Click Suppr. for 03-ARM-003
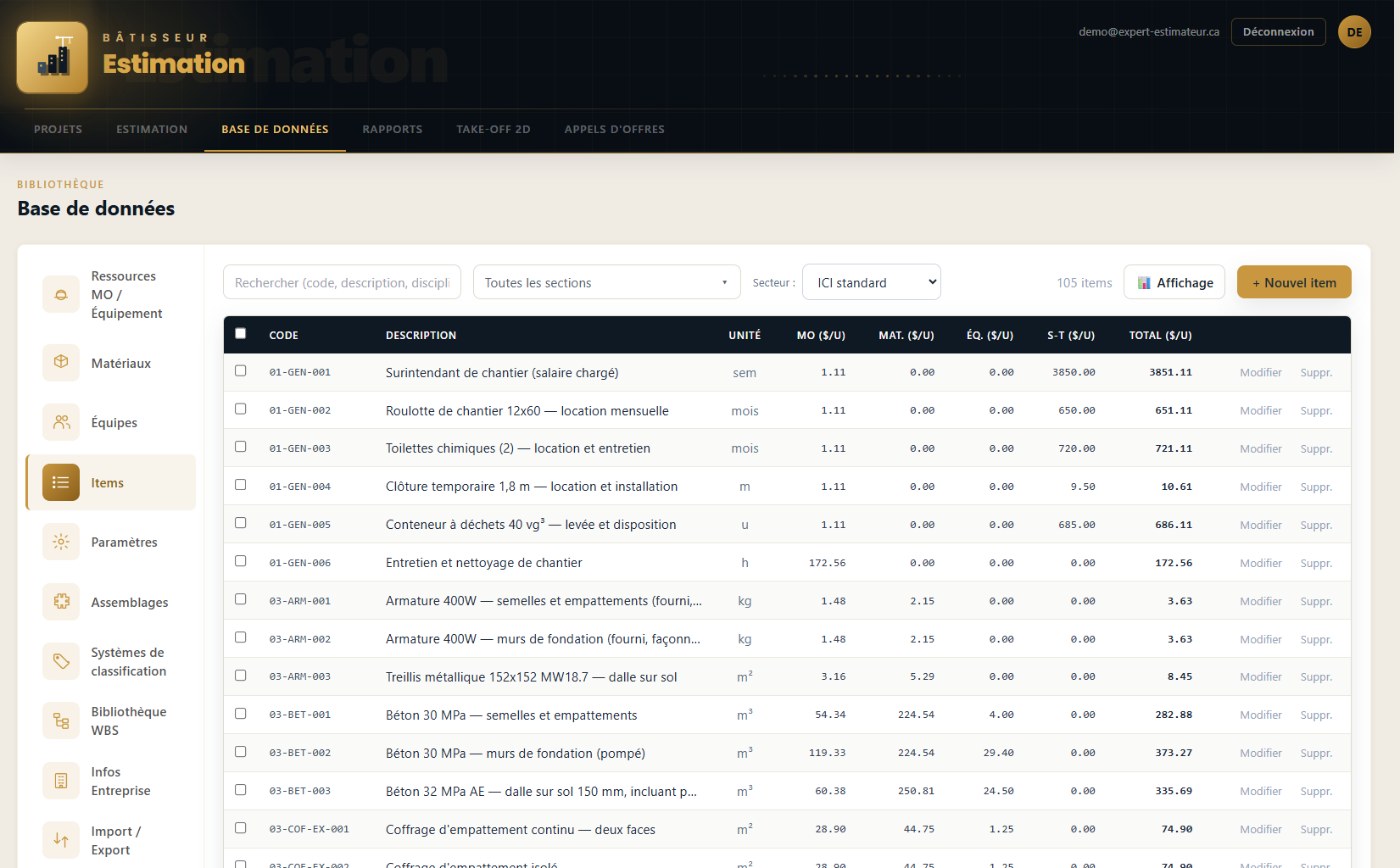Screen dimensions: 1400x868 [1316, 677]
